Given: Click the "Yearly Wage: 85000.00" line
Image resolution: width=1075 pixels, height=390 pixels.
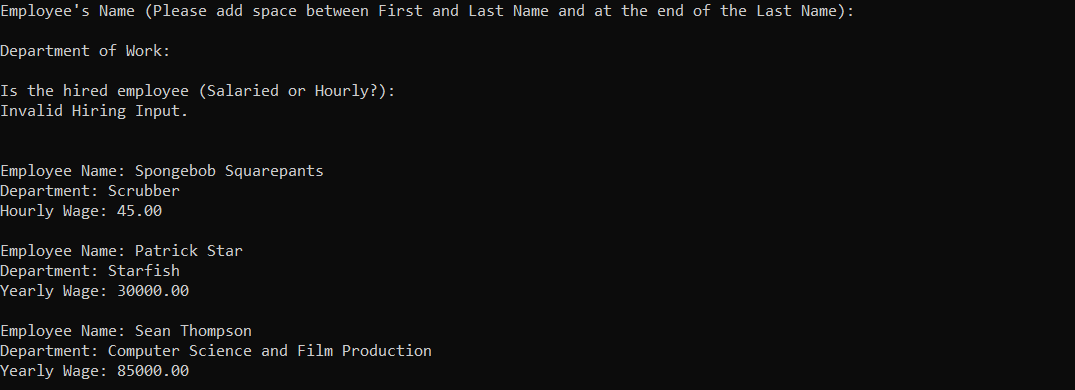Looking at the screenshot, I should (x=94, y=371).
